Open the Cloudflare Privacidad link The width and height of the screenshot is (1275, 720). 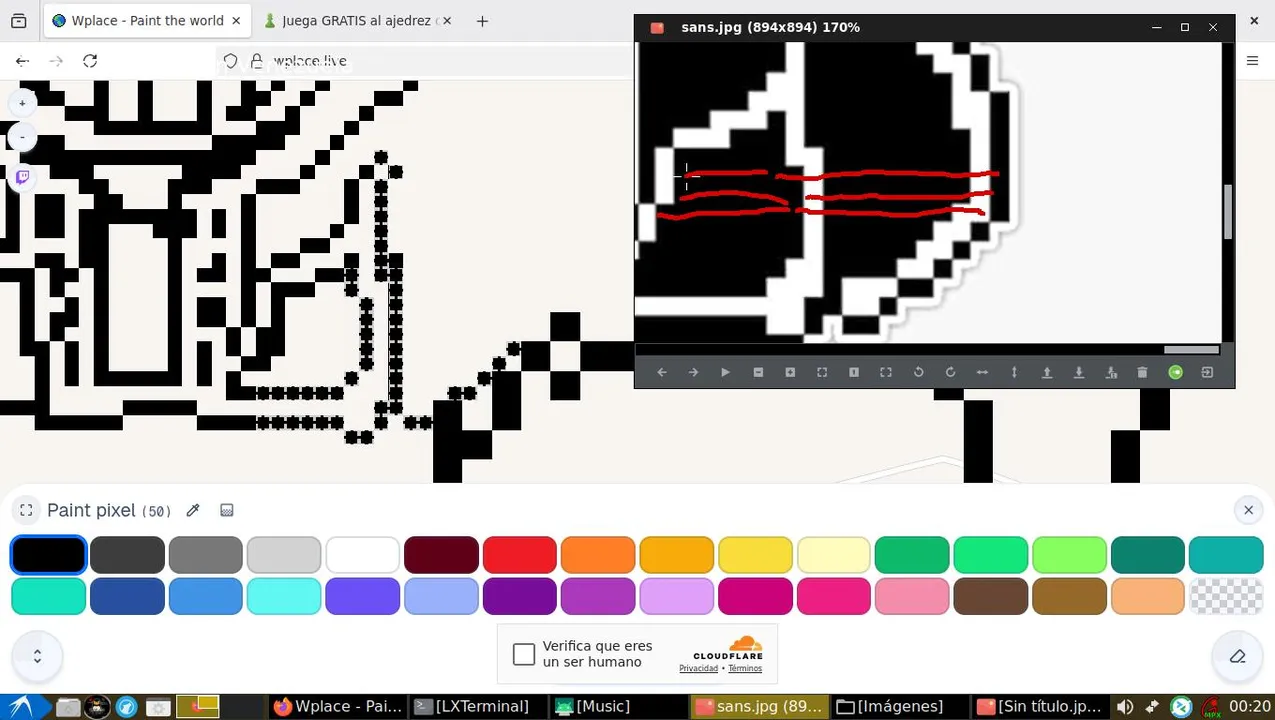coord(699,668)
